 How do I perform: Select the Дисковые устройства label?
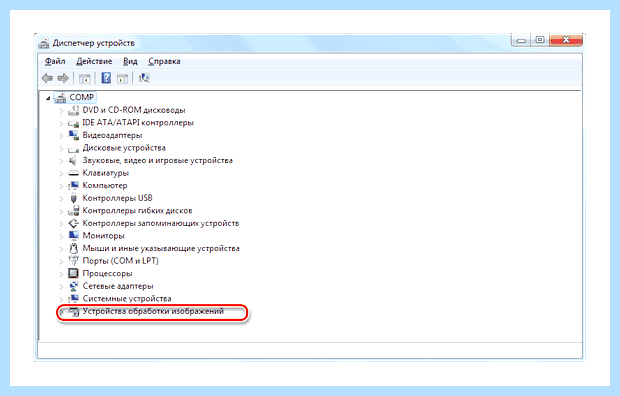pyautogui.click(x=124, y=148)
